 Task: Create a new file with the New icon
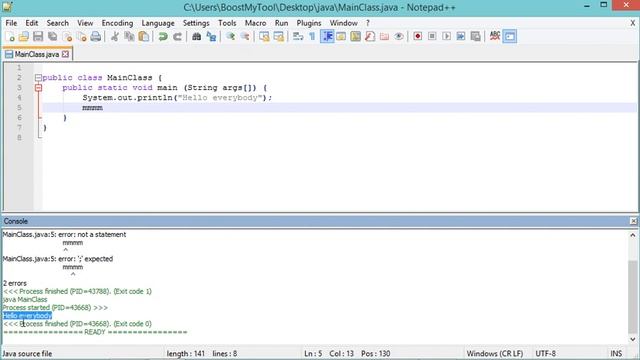10,37
